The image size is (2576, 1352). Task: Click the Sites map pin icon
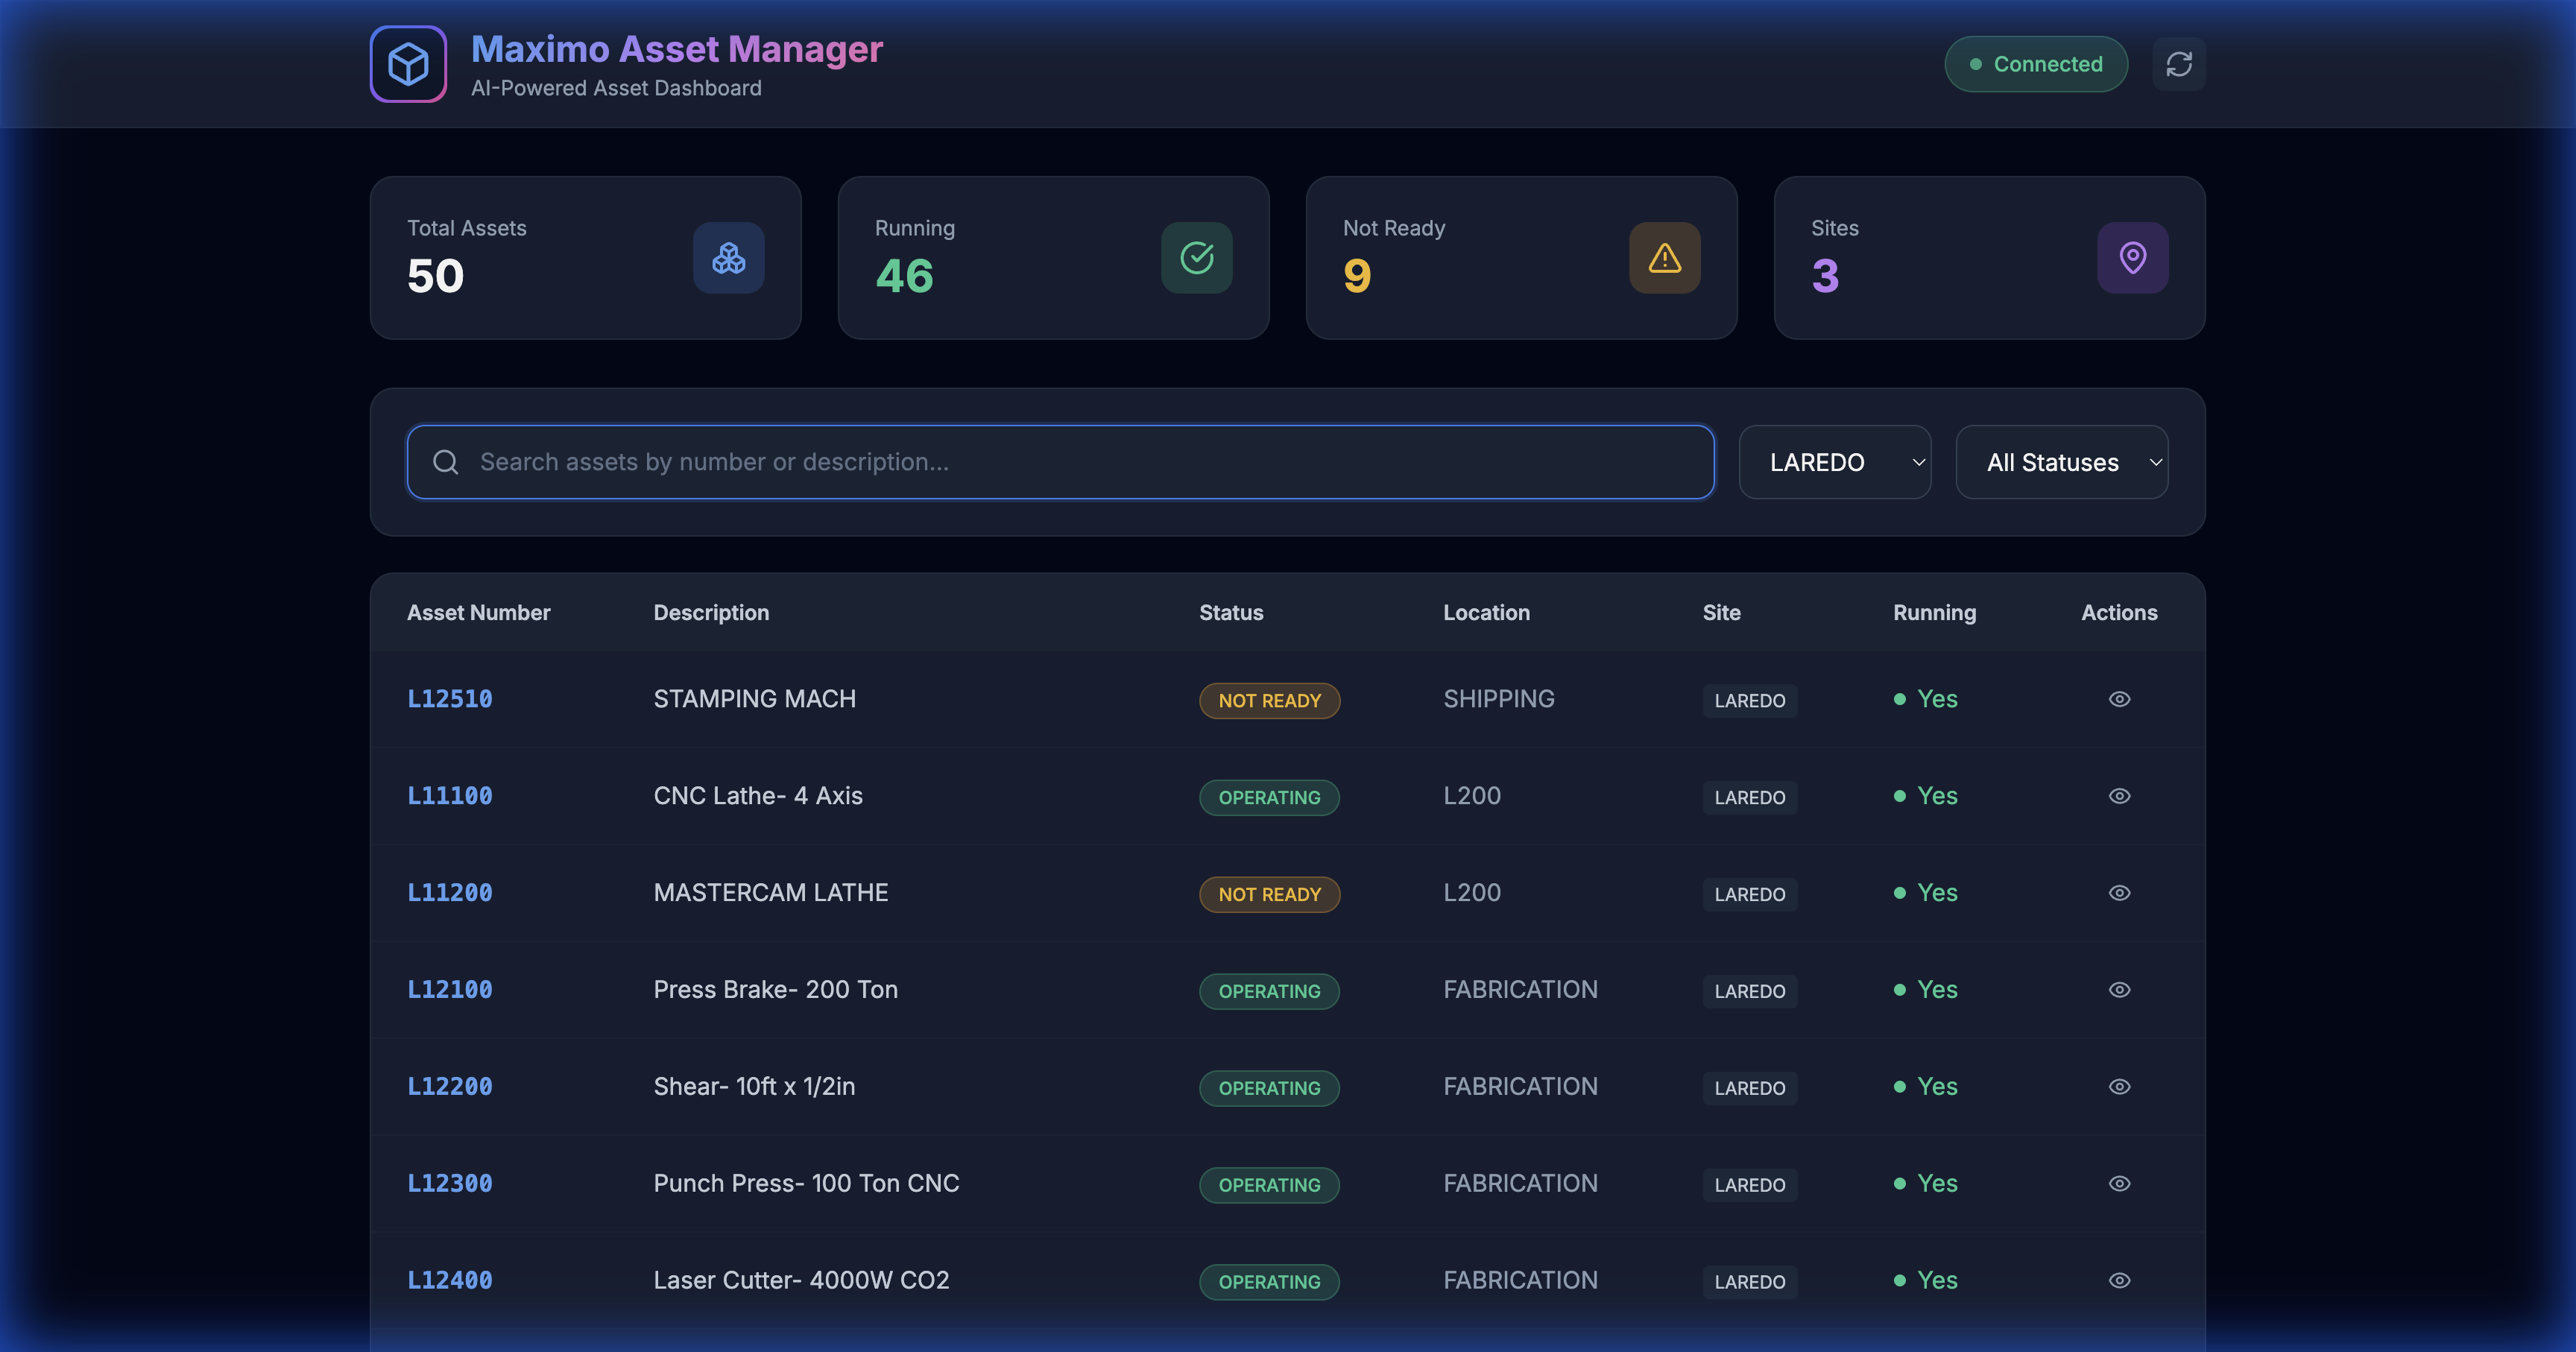(2132, 258)
